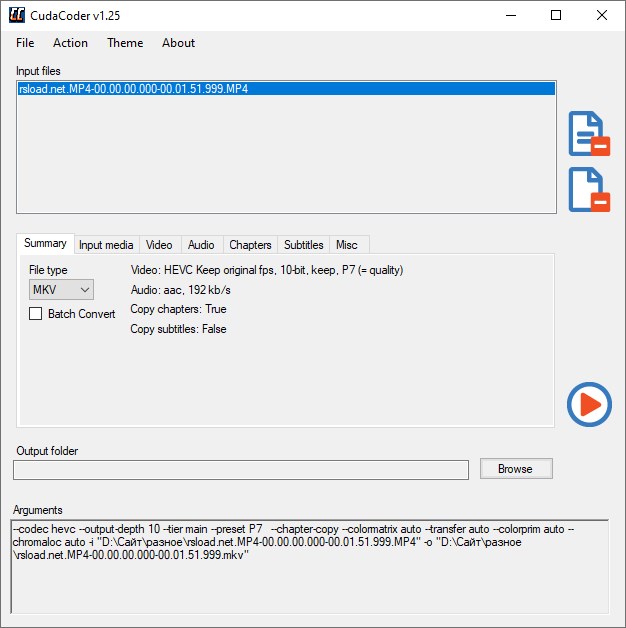Open the MKV file type dropdown
Screen dimensions: 626x628
pyautogui.click(x=61, y=290)
